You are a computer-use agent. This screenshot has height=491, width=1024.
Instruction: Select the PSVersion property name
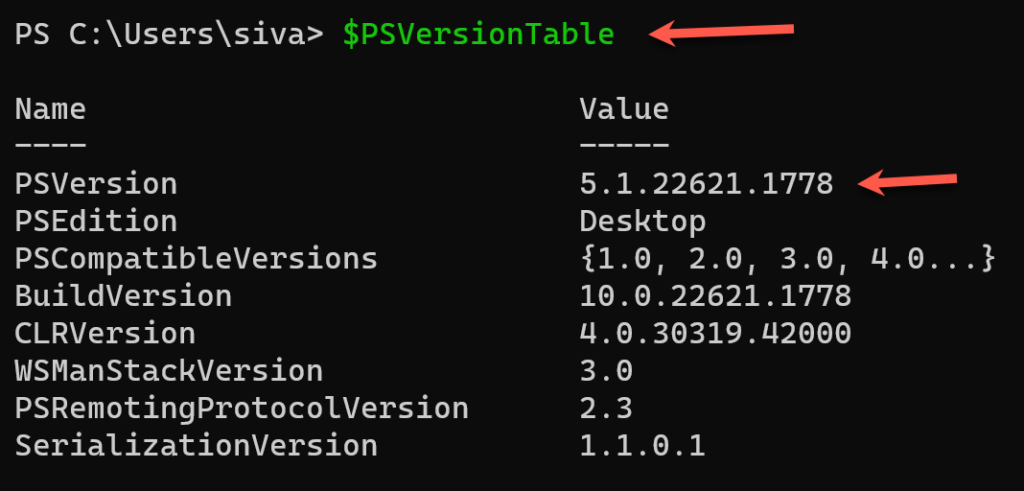point(96,184)
